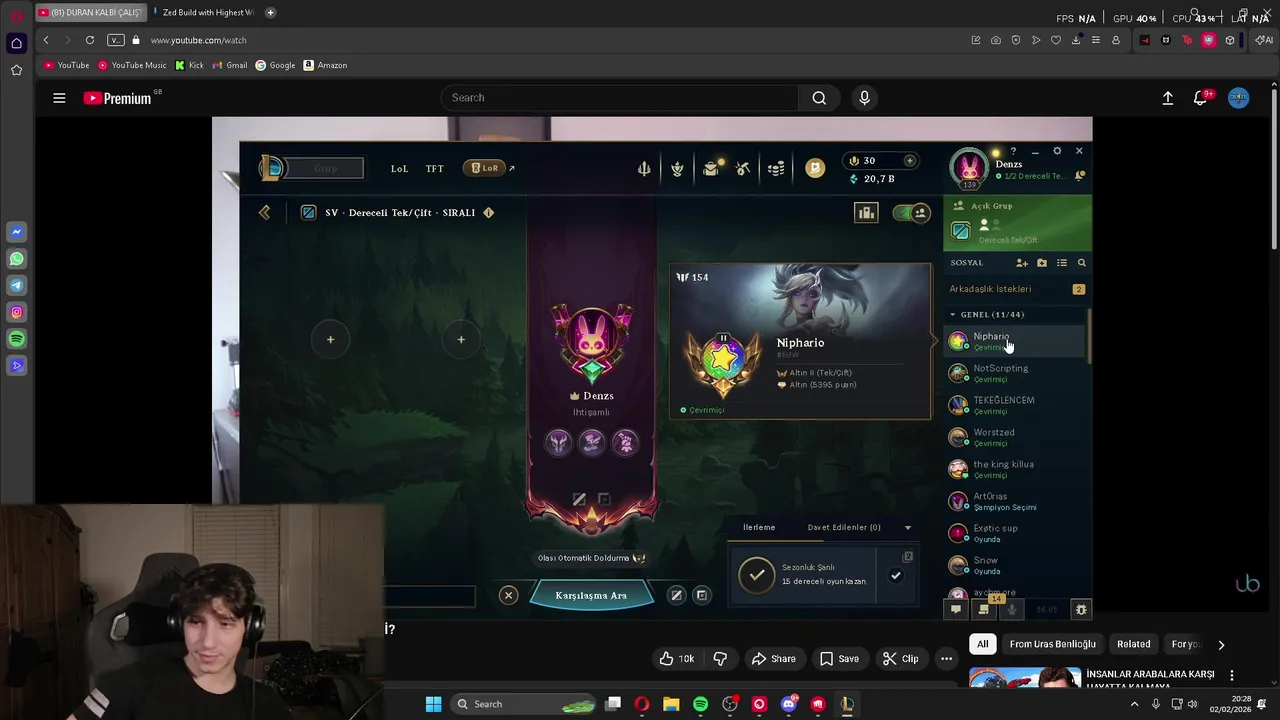This screenshot has height=720, width=1280.
Task: Open the Windows Start menu
Action: pyautogui.click(x=433, y=704)
